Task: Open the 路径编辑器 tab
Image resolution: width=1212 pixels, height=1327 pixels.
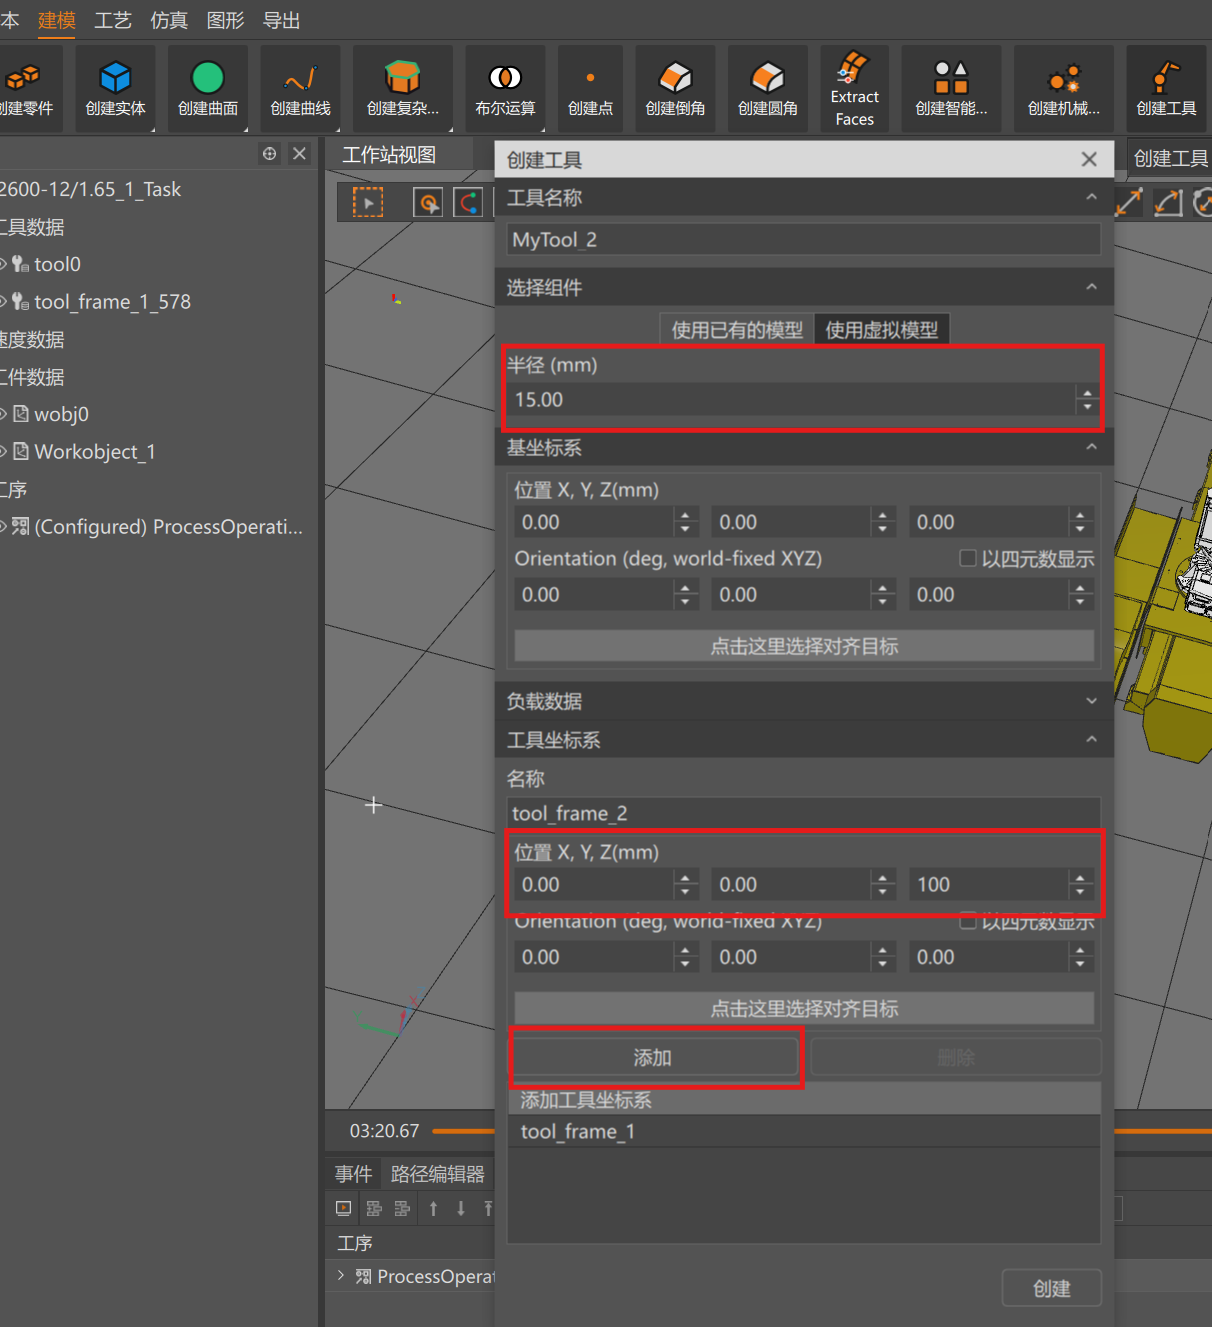Action: [438, 1174]
